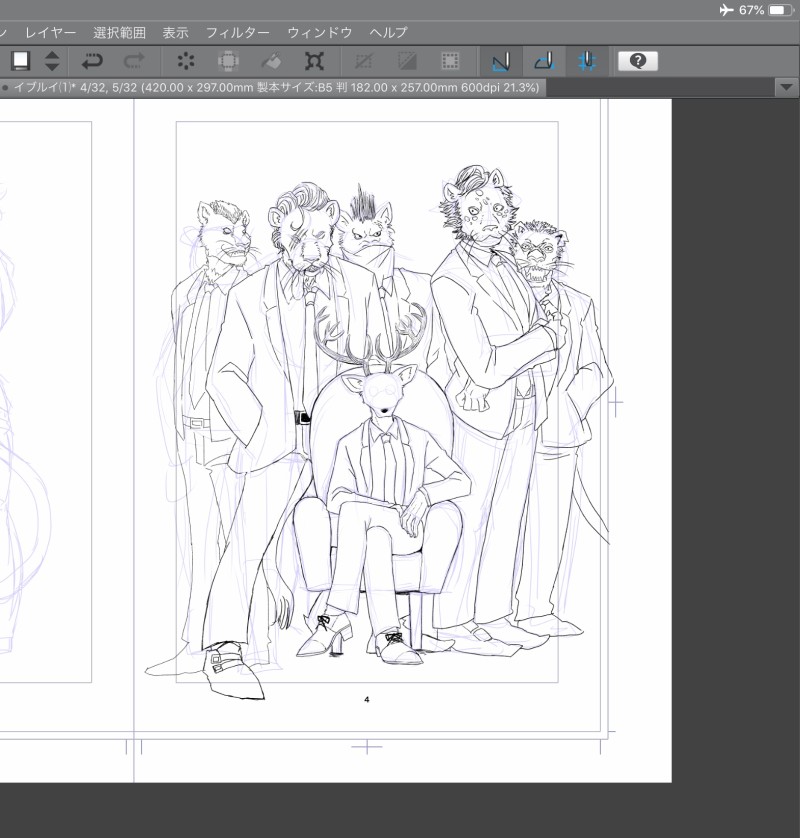Open the レイヤー menu
This screenshot has width=800, height=838.
click(x=50, y=33)
